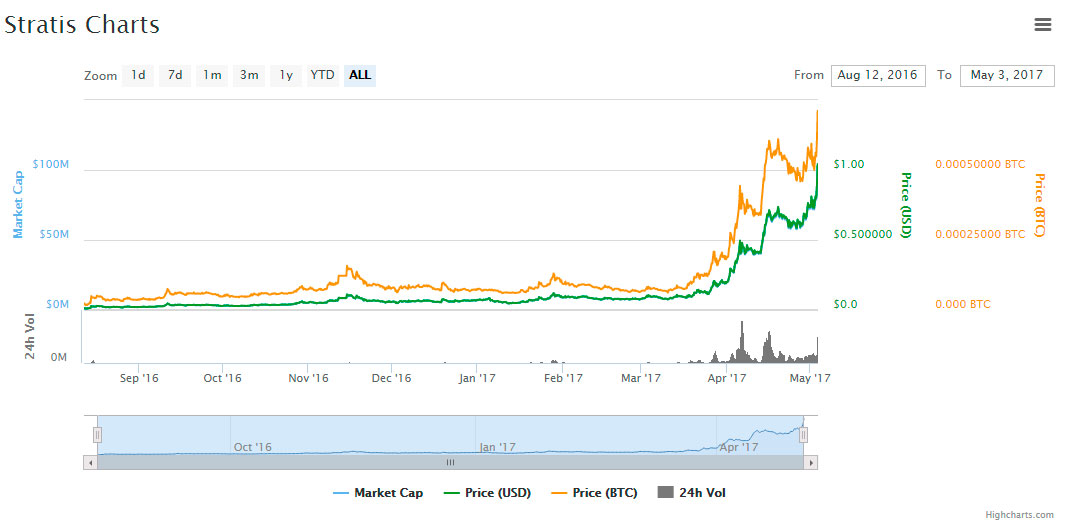Click the $50M market cap axis label
1067x528 pixels.
pos(53,234)
